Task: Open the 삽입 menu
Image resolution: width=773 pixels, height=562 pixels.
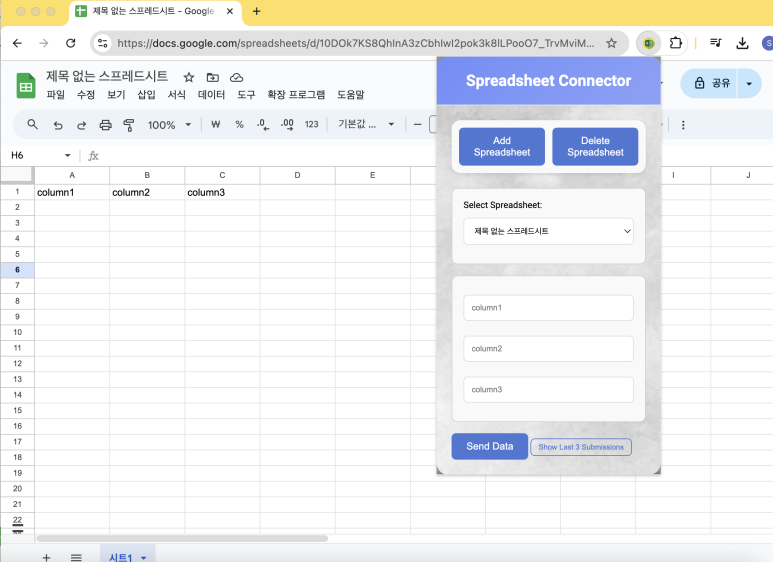Action: (146, 95)
